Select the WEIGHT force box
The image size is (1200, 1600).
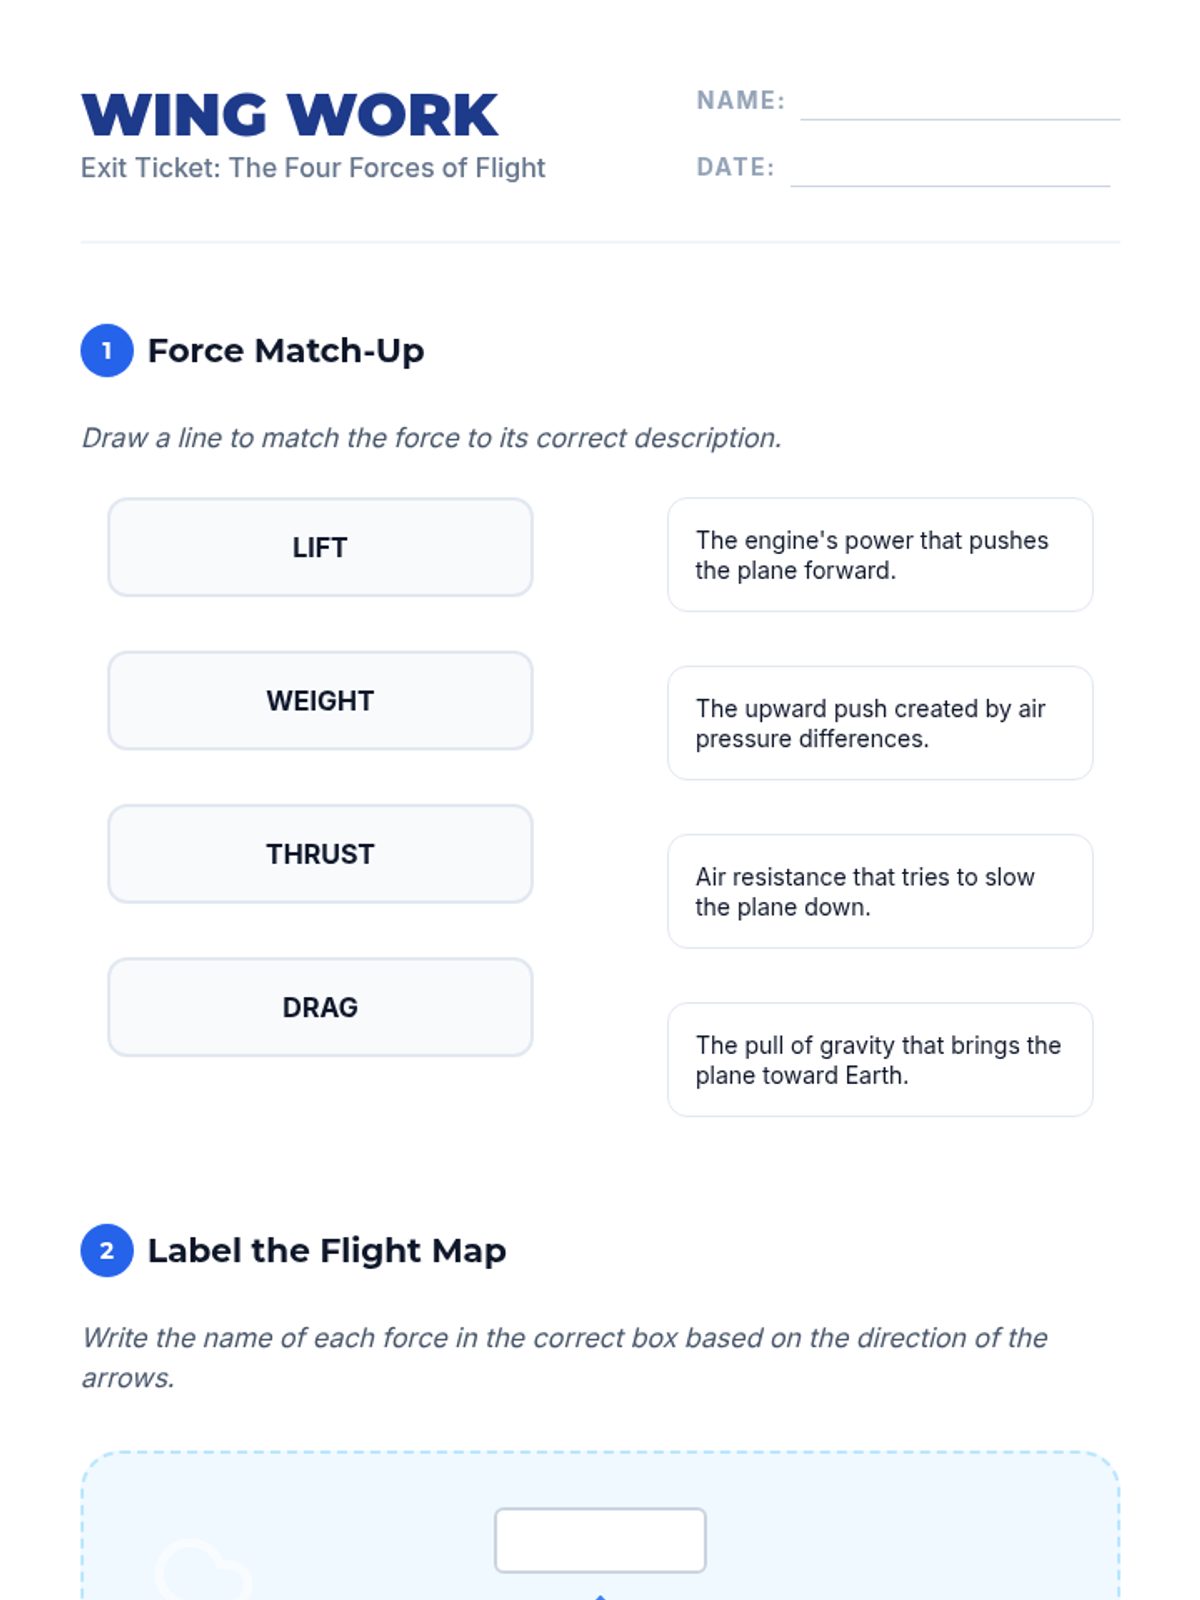pos(320,701)
